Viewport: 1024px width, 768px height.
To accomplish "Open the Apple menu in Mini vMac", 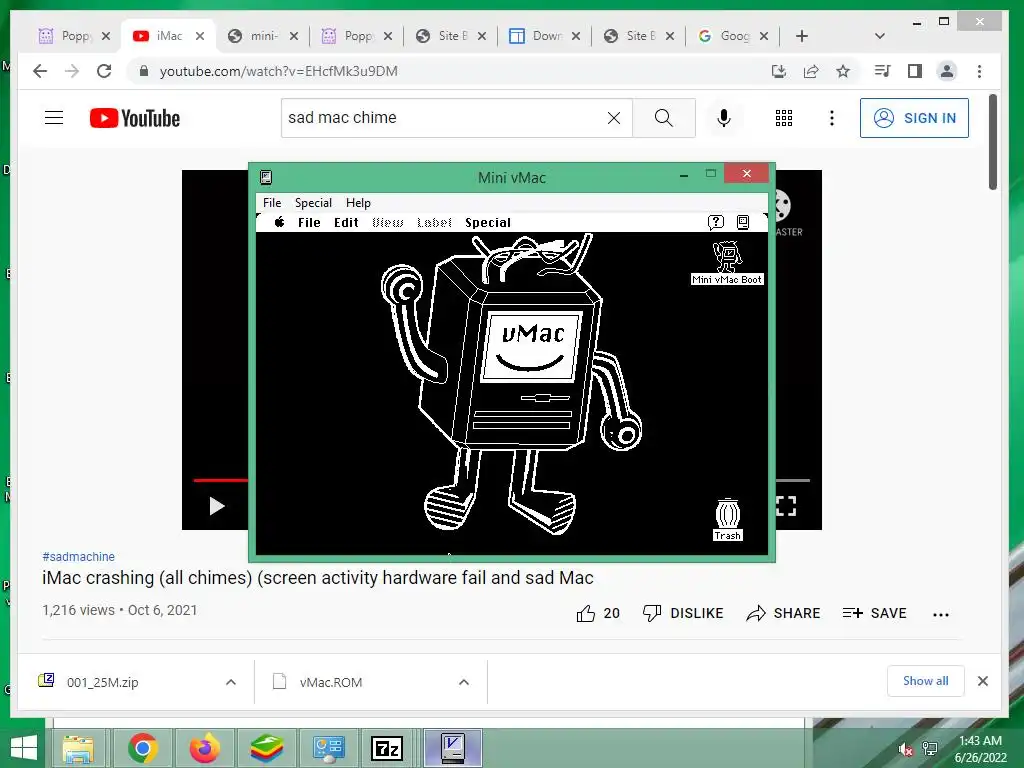I will [x=280, y=222].
